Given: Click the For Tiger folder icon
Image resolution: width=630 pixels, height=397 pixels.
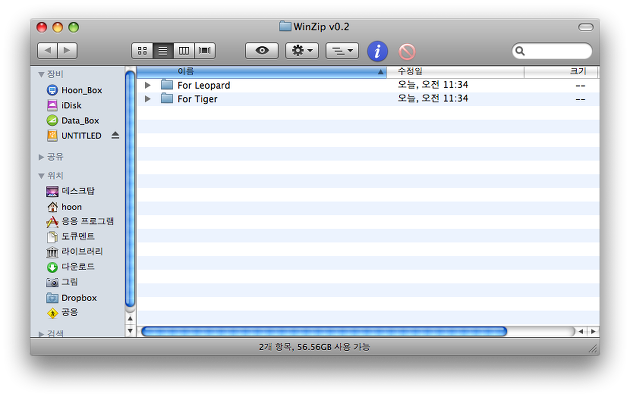Looking at the screenshot, I should (167, 98).
